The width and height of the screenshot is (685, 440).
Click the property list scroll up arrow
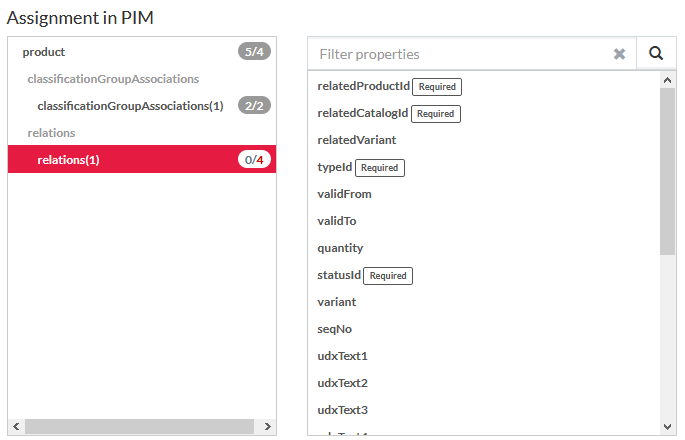[x=668, y=79]
